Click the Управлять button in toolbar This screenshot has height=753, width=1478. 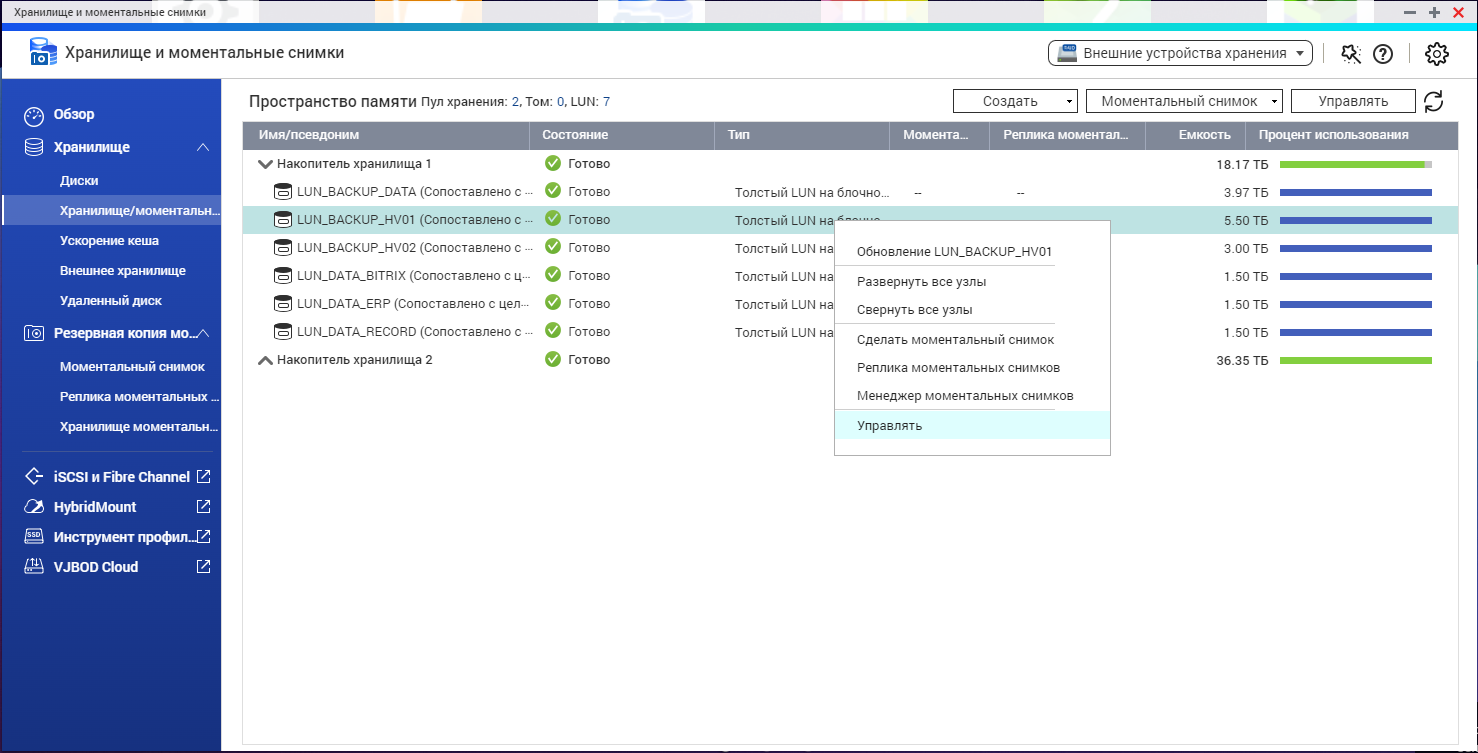click(1353, 101)
